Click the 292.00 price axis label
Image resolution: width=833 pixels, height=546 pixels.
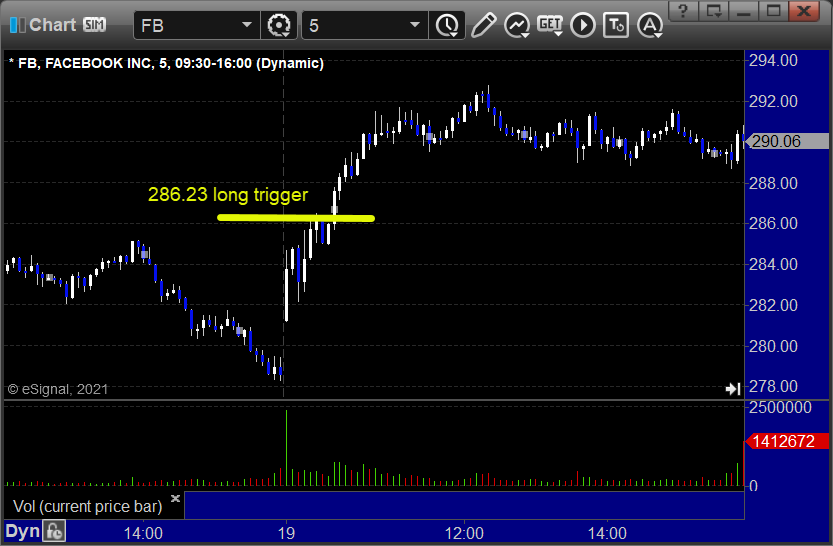coord(773,101)
